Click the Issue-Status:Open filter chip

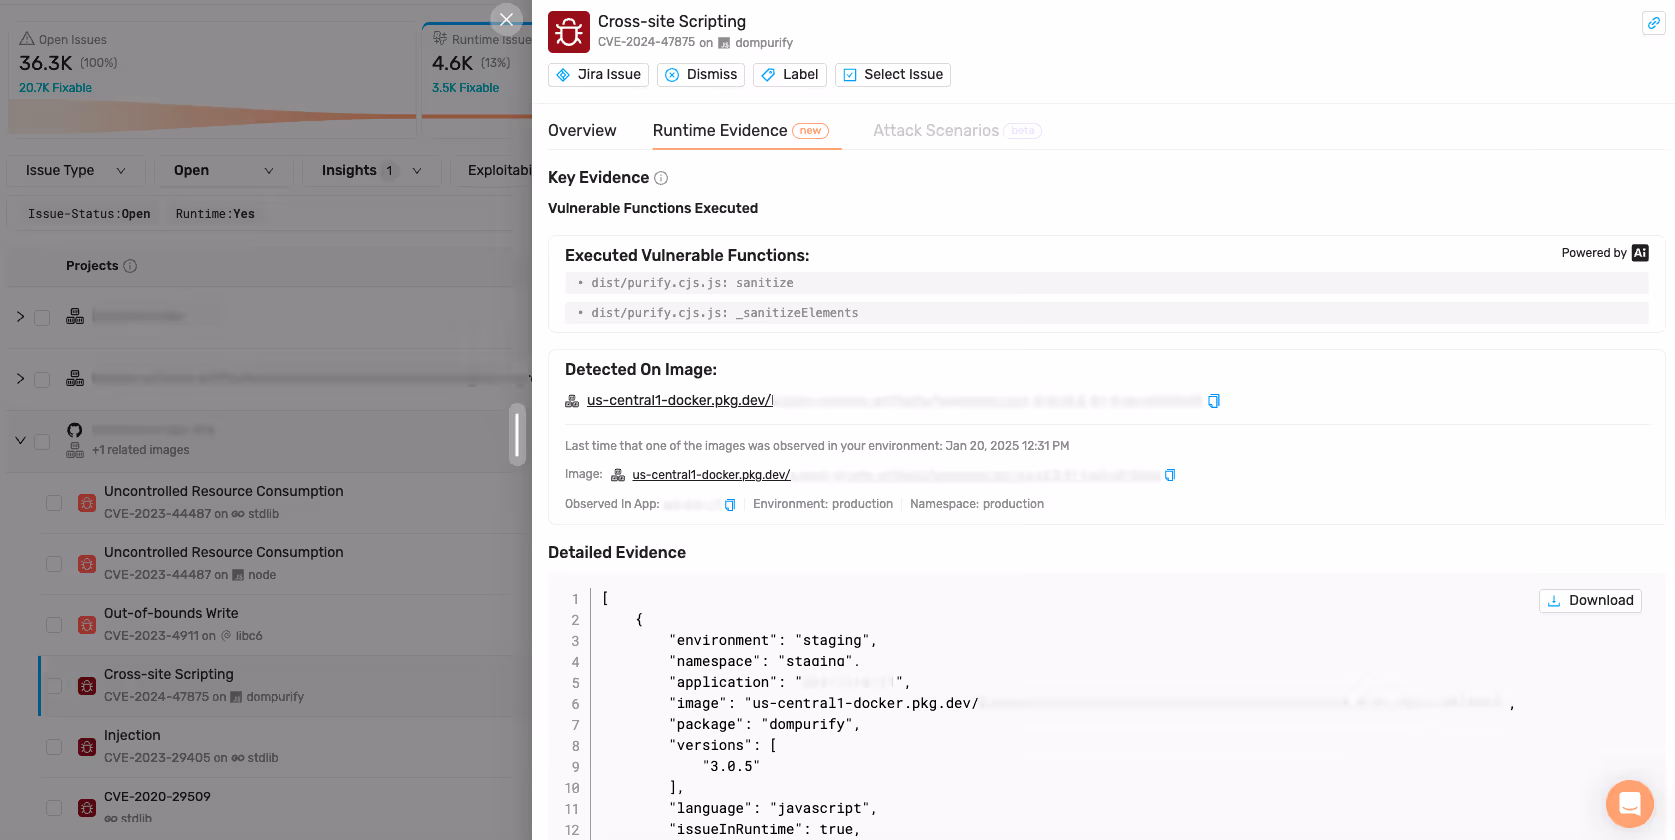pos(89,214)
